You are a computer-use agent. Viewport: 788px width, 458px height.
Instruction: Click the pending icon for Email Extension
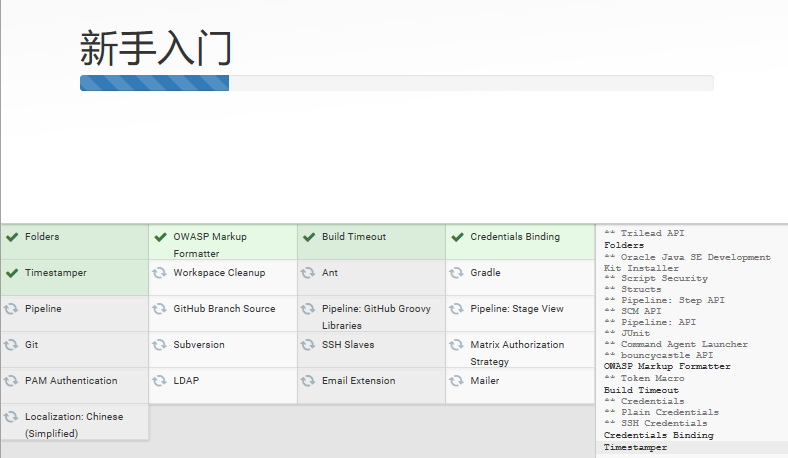(308, 381)
